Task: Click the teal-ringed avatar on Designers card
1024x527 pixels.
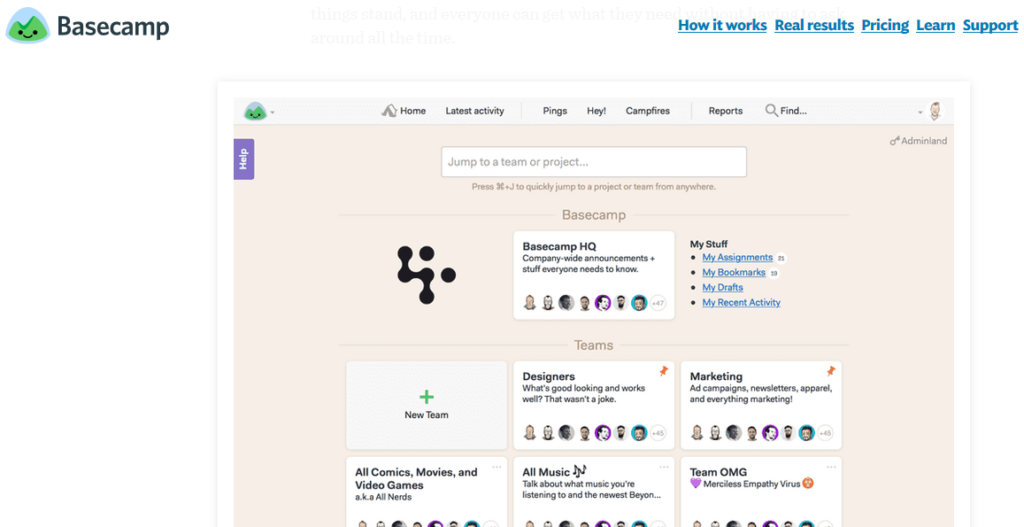Action: pos(639,433)
